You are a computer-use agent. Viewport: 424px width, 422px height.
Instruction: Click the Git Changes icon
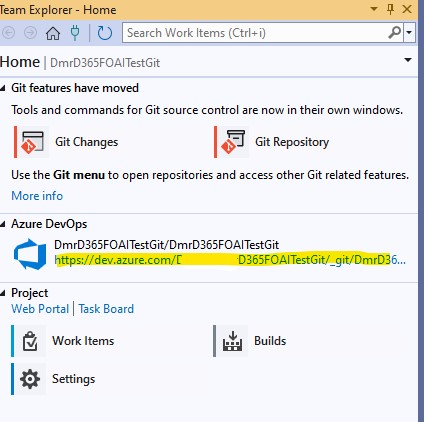(x=33, y=142)
